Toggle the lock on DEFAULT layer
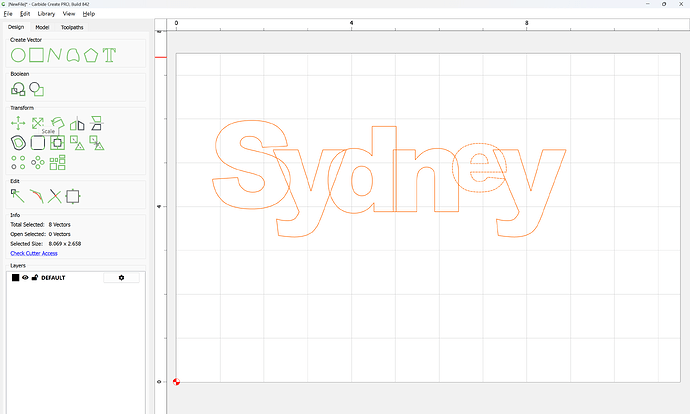Screen dimensions: 690x414 (x=34, y=277)
